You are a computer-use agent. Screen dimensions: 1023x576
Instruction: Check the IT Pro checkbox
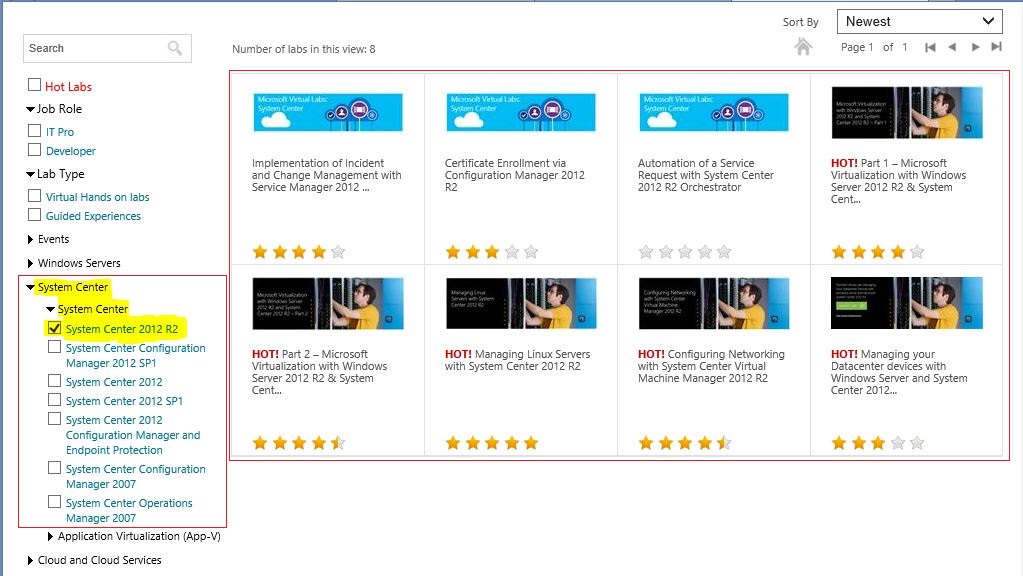pyautogui.click(x=35, y=130)
